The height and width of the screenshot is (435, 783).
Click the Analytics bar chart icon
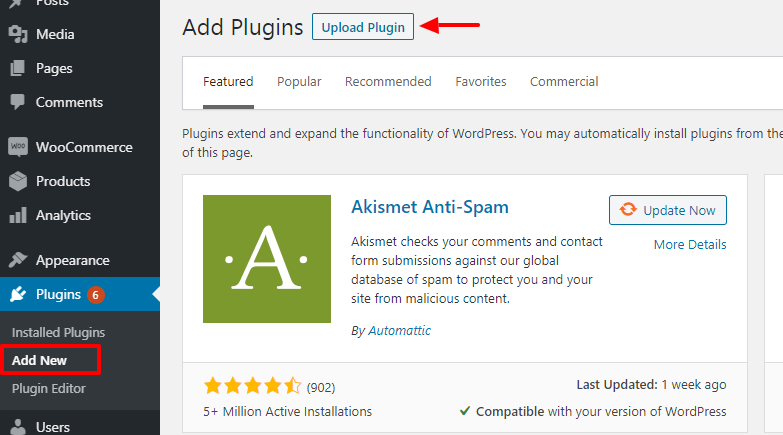(18, 215)
